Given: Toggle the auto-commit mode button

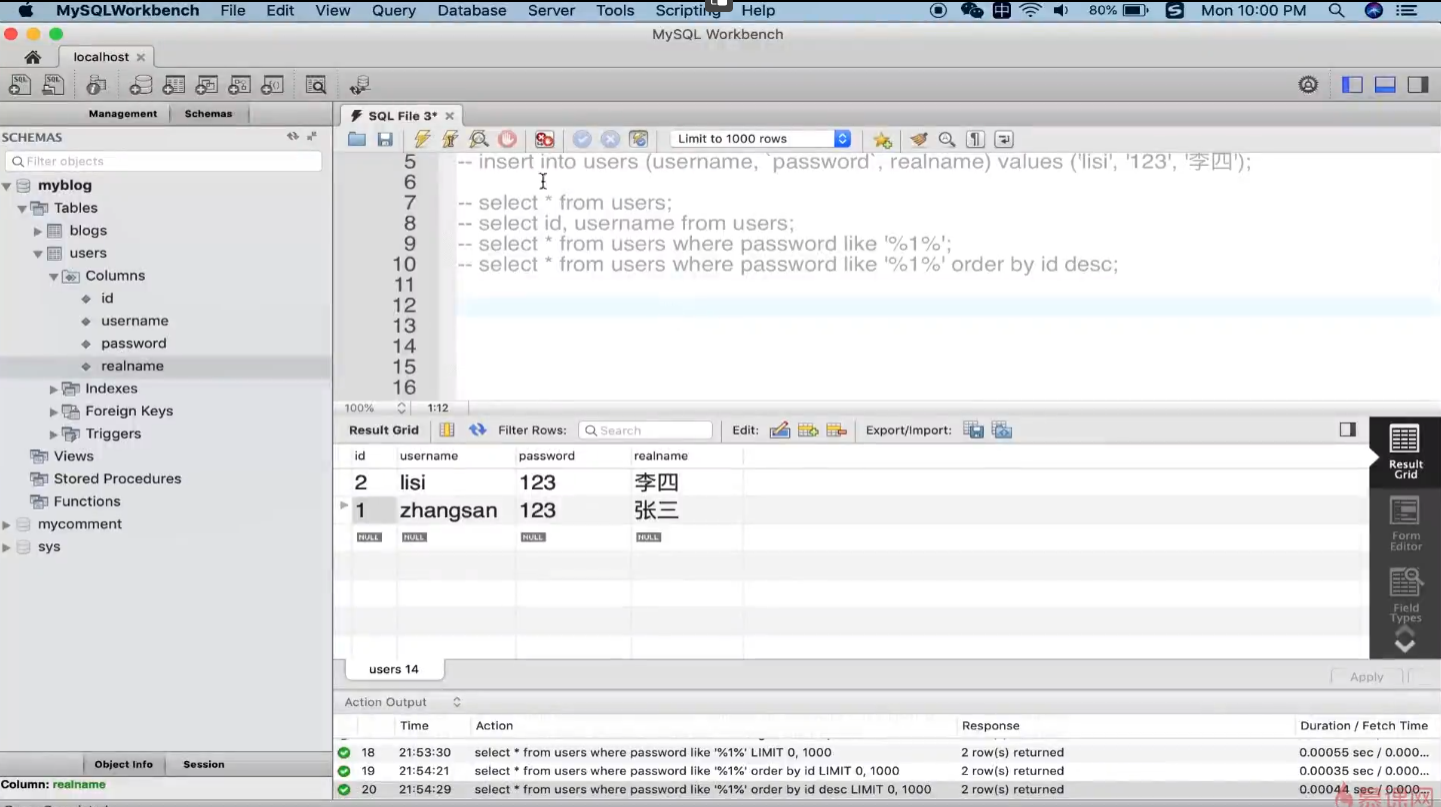Looking at the screenshot, I should tap(639, 139).
